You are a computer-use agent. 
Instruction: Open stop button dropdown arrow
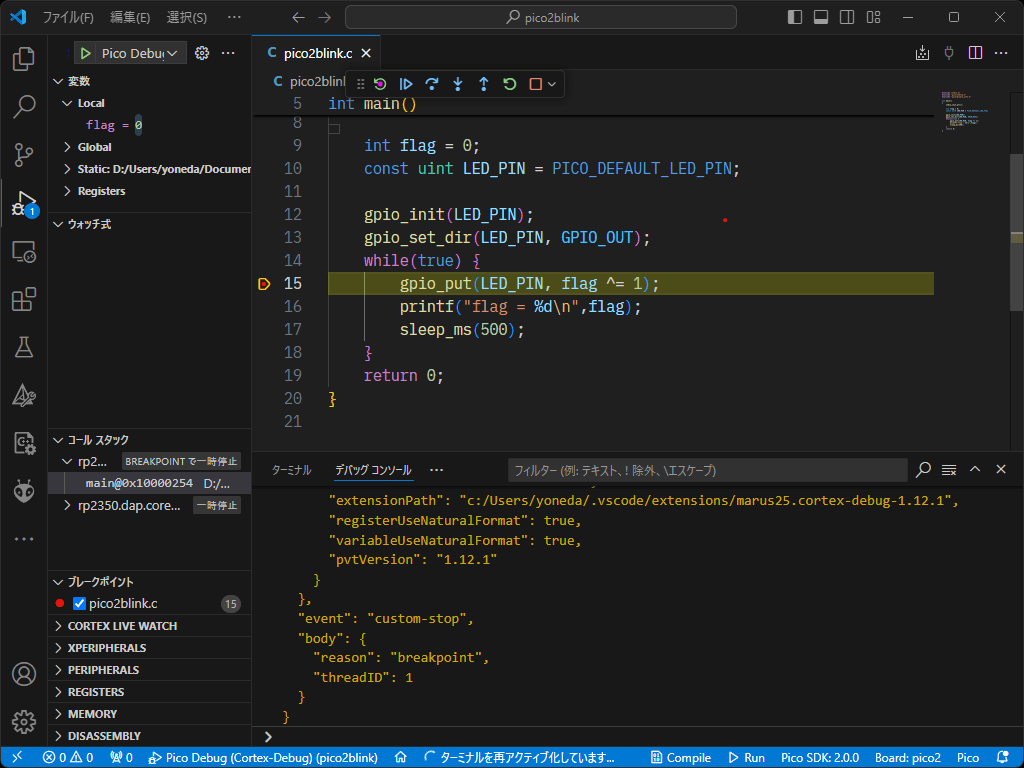tap(552, 84)
